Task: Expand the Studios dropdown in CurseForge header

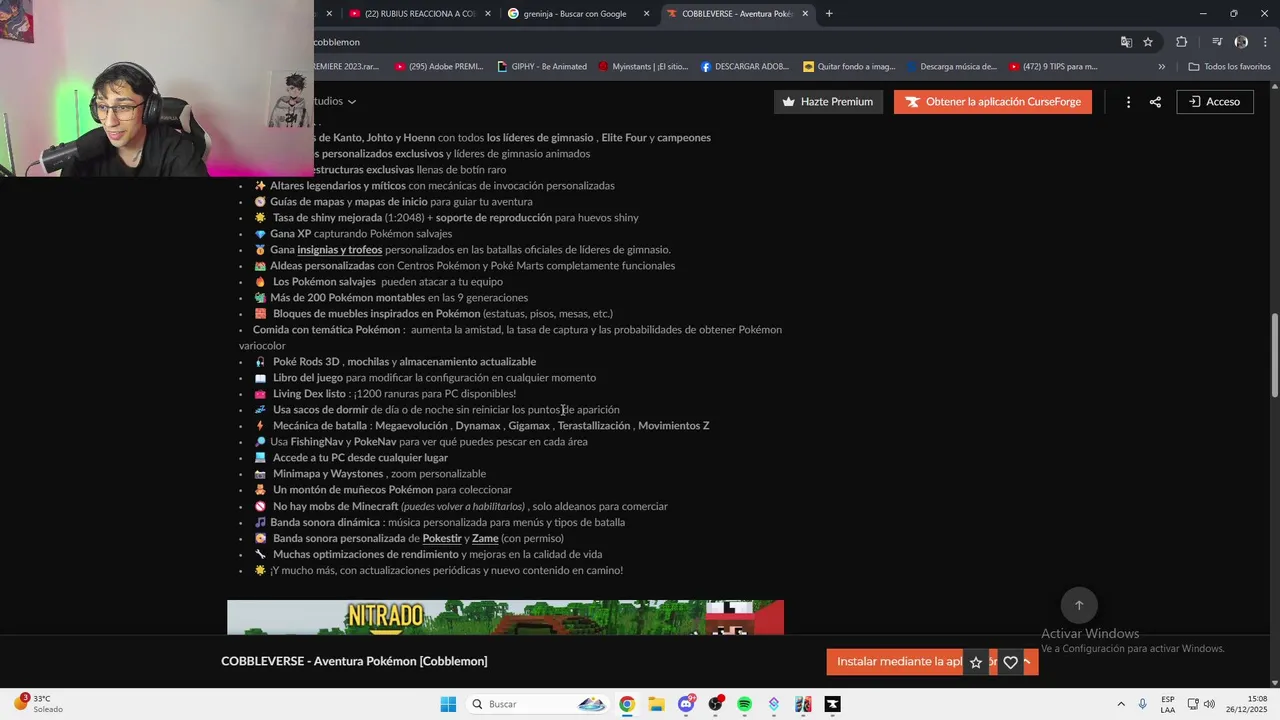Action: [x=334, y=101]
